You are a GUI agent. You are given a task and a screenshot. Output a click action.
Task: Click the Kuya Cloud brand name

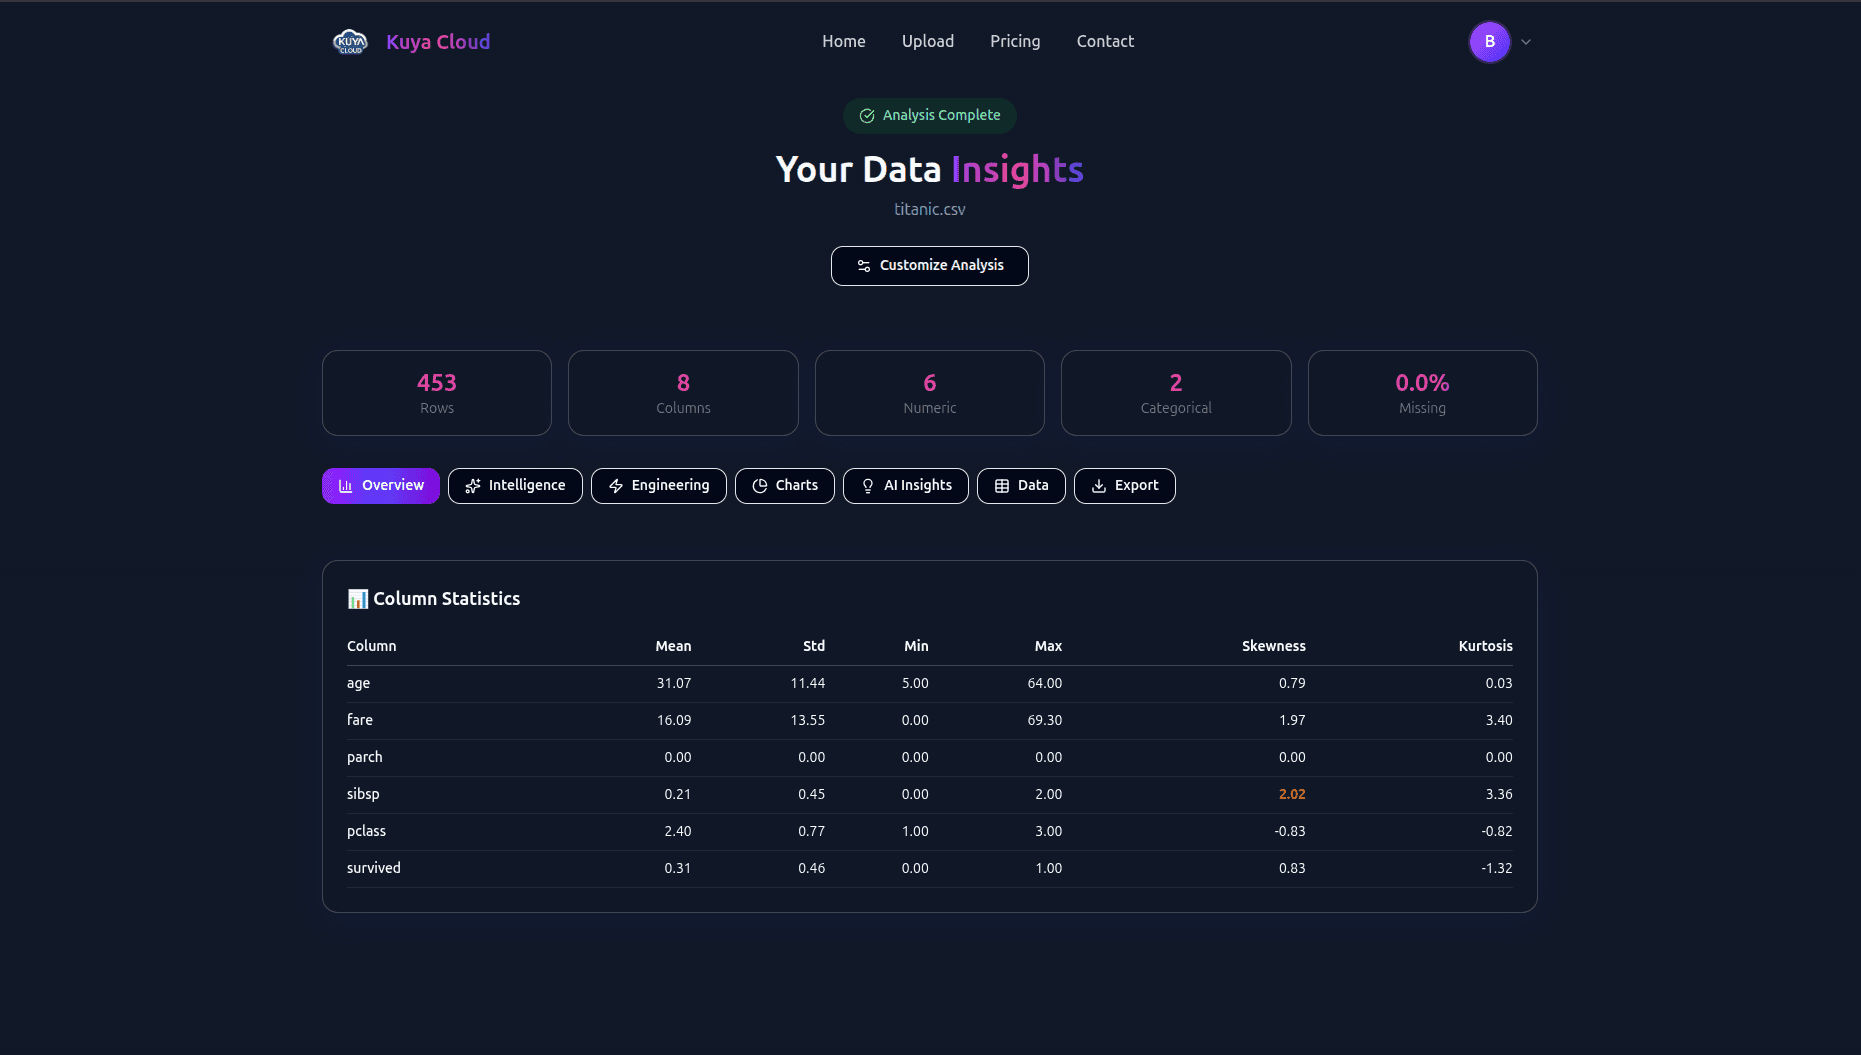[x=438, y=42]
